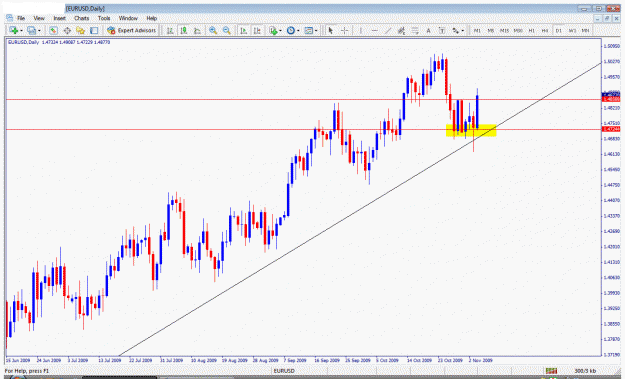Click the 7 Sep 2009 date on the time axis
The width and height of the screenshot is (625, 379).
295,360
